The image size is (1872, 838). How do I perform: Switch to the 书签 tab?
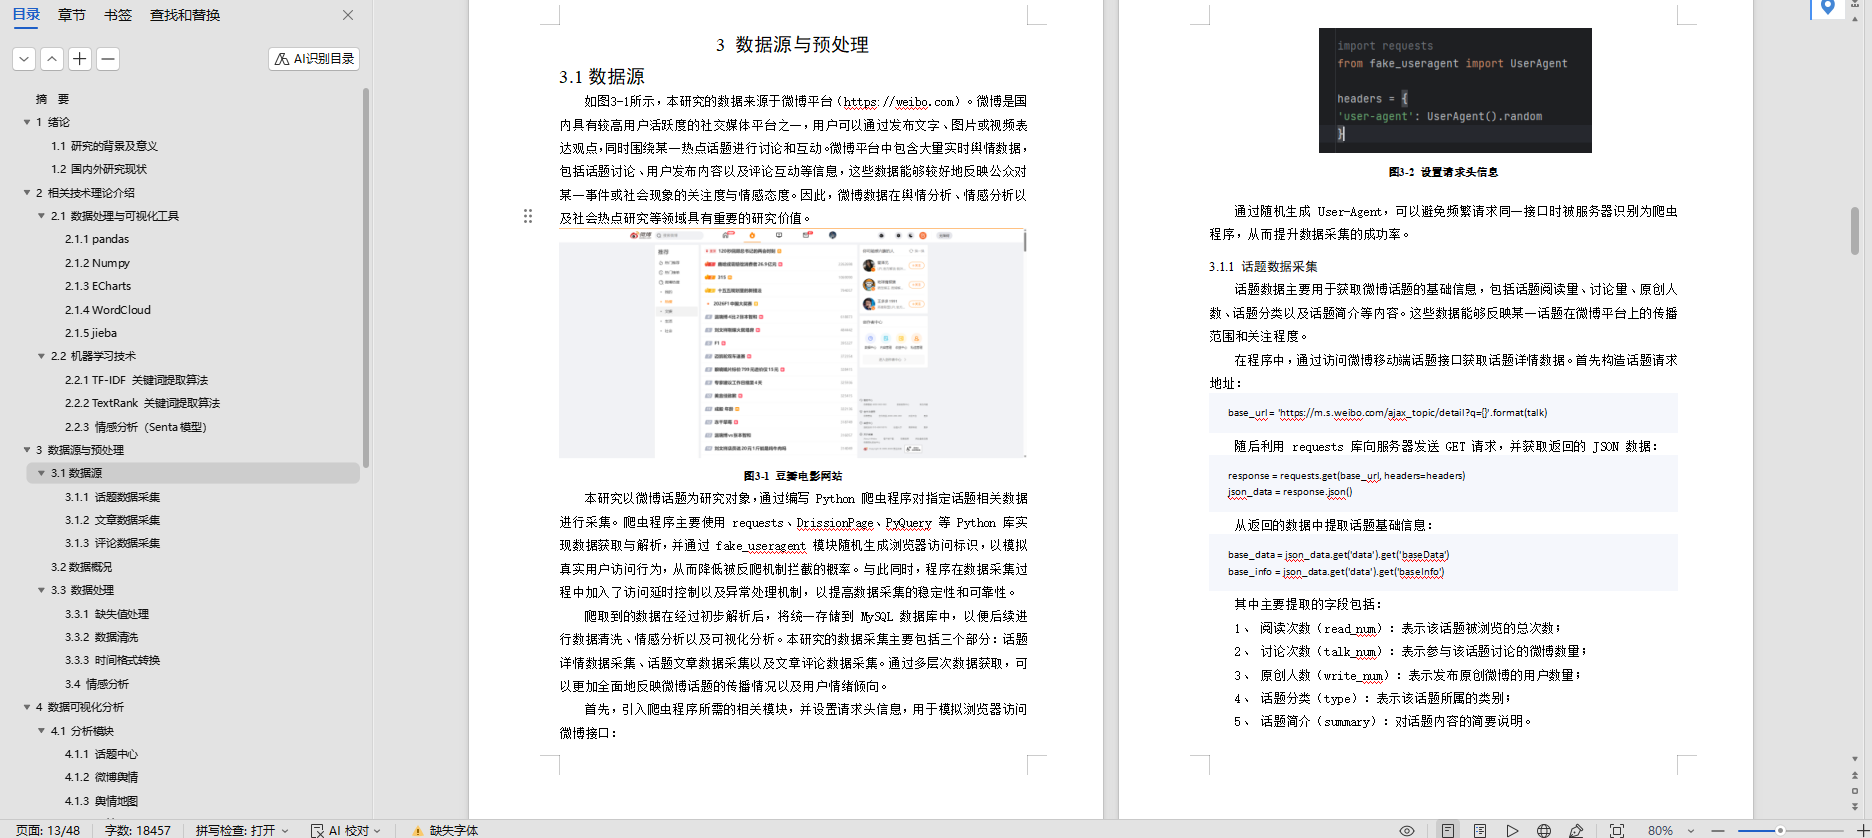click(118, 15)
